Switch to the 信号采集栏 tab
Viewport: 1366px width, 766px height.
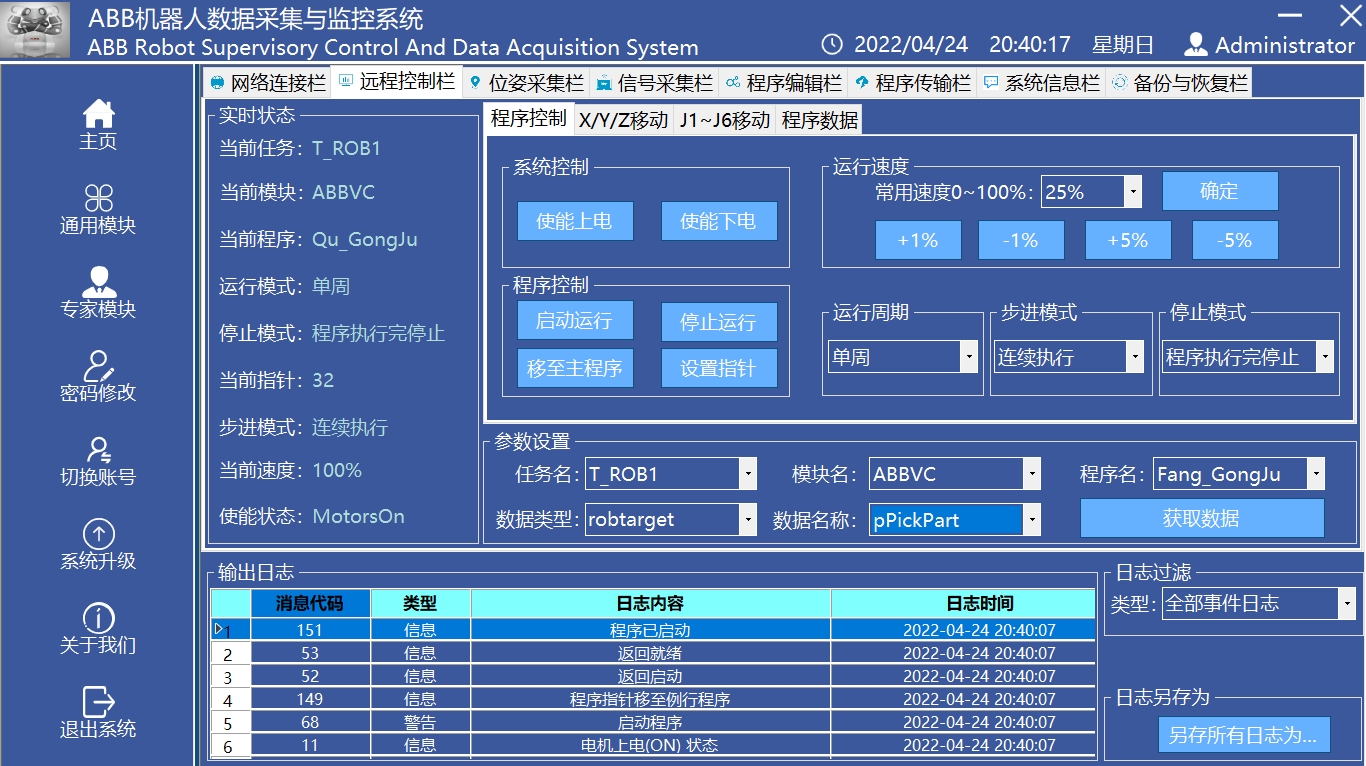pyautogui.click(x=655, y=83)
